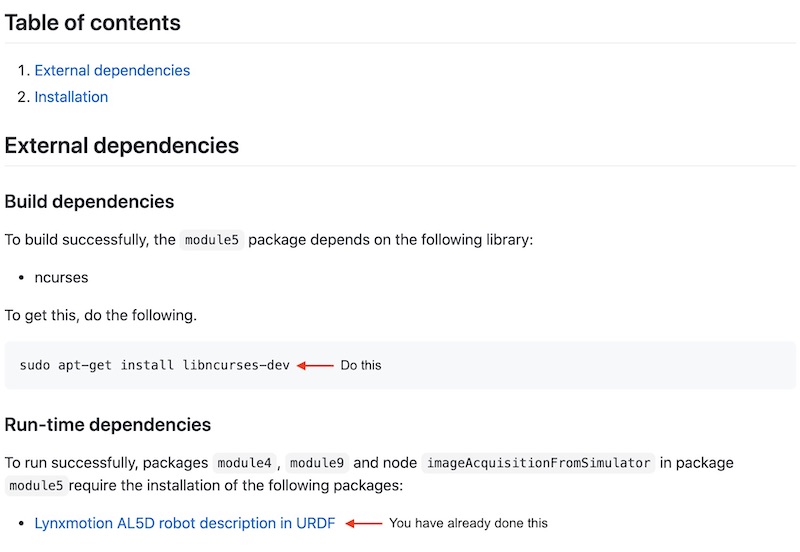The height and width of the screenshot is (552, 800).
Task: Open Lynxmotion AL5D robot description link
Action: [x=184, y=523]
